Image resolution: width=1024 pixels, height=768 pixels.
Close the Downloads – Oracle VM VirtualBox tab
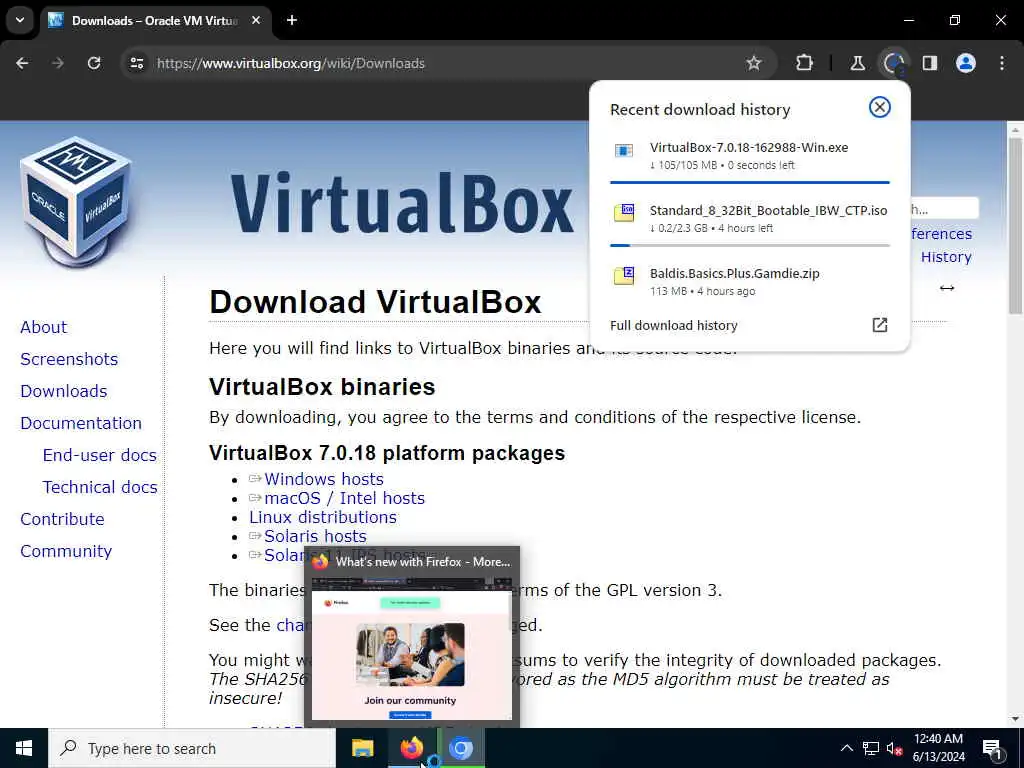point(256,20)
